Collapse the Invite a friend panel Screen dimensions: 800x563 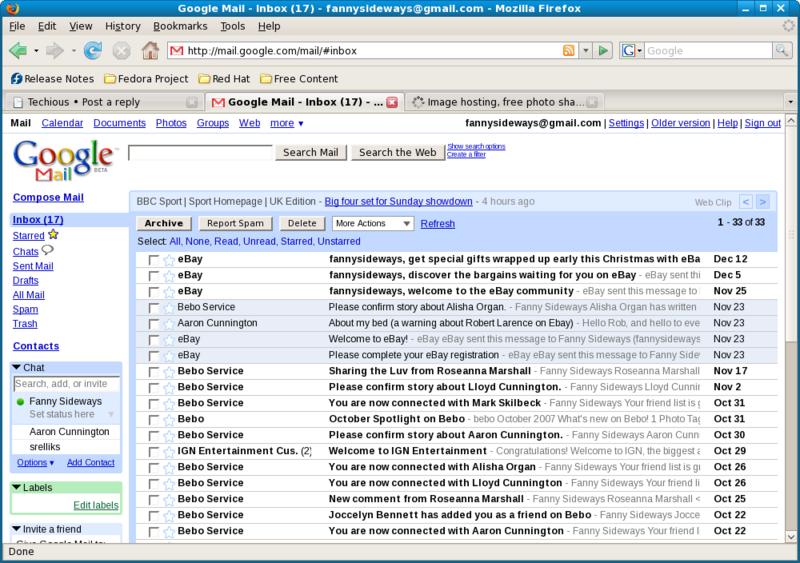coord(17,529)
